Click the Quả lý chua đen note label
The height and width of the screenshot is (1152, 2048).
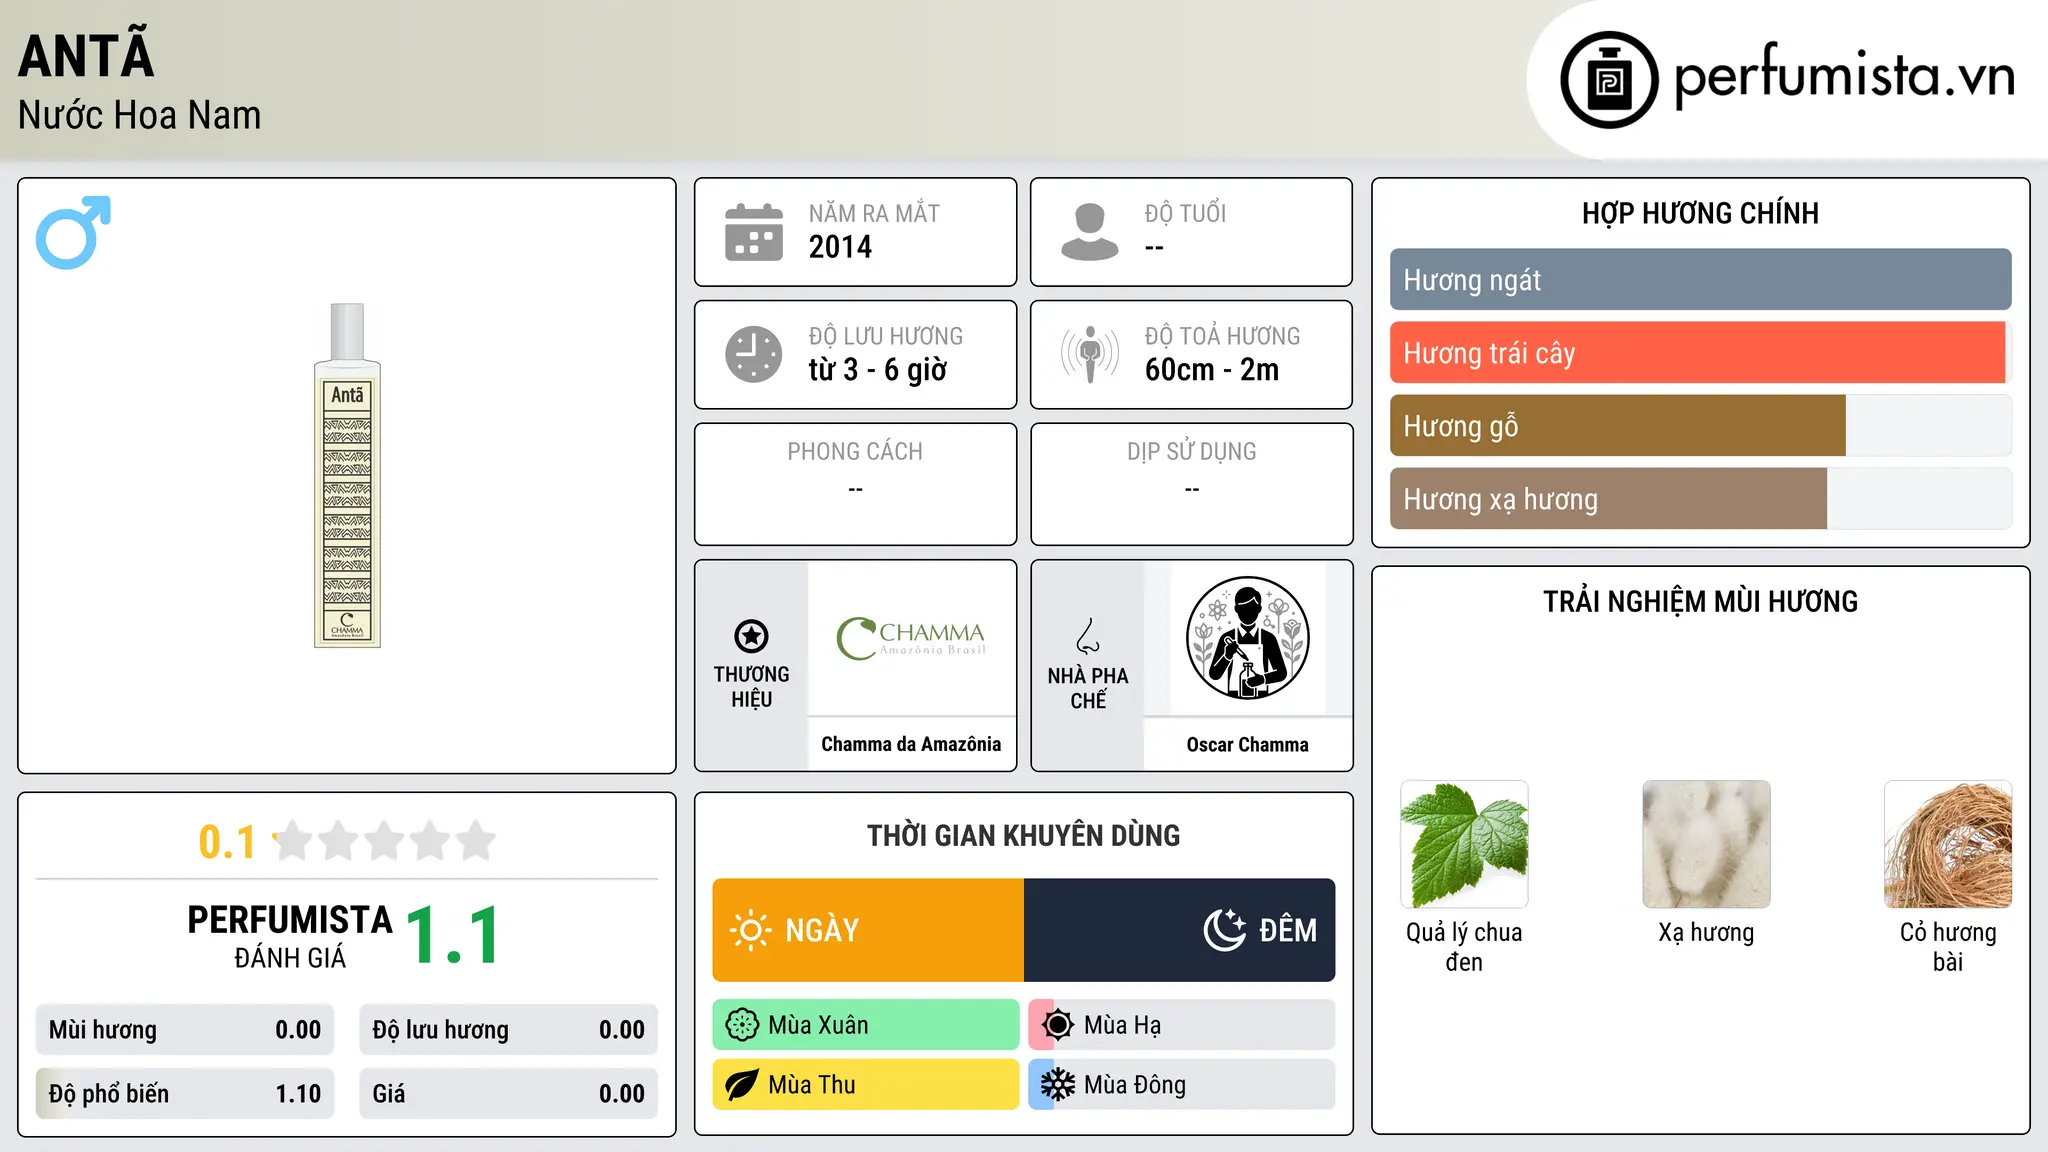(x=1464, y=947)
